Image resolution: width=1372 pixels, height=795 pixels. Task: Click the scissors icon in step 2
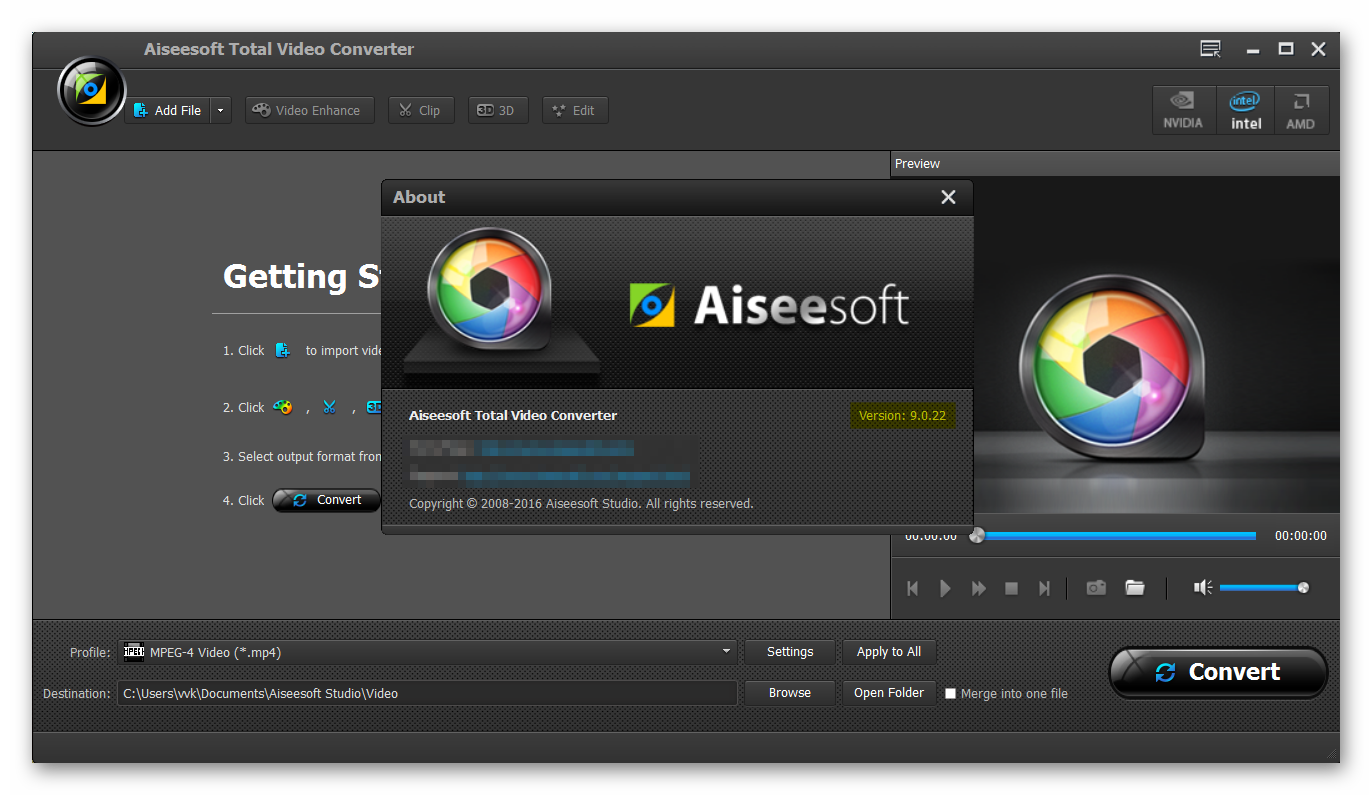pyautogui.click(x=329, y=407)
